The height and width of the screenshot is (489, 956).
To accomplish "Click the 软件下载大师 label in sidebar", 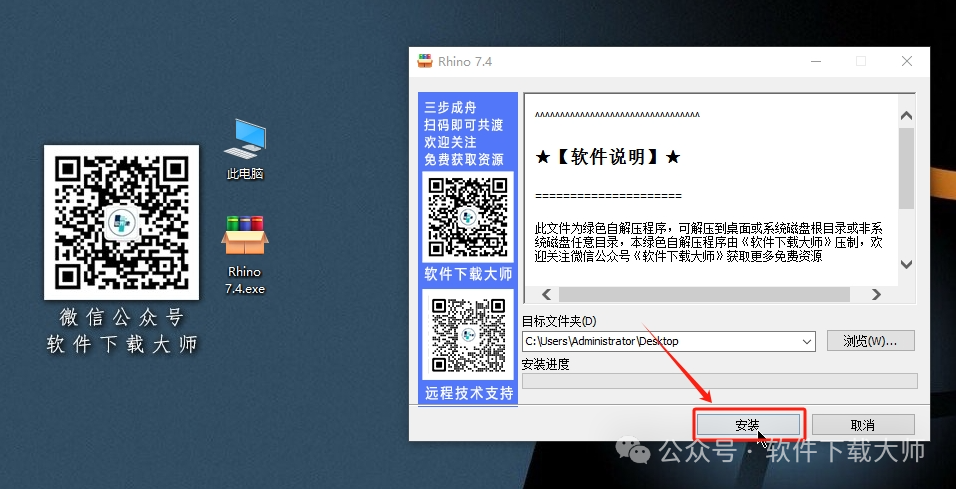I will tap(468, 274).
